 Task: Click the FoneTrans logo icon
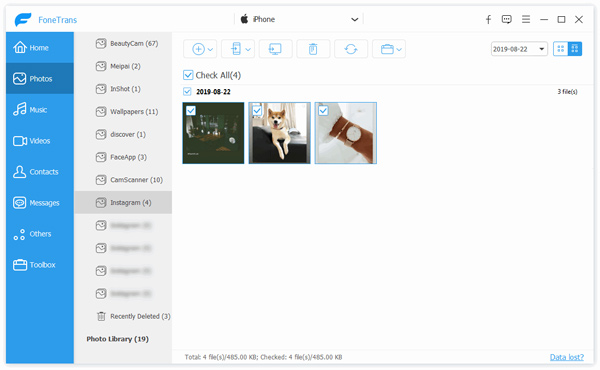coord(23,20)
